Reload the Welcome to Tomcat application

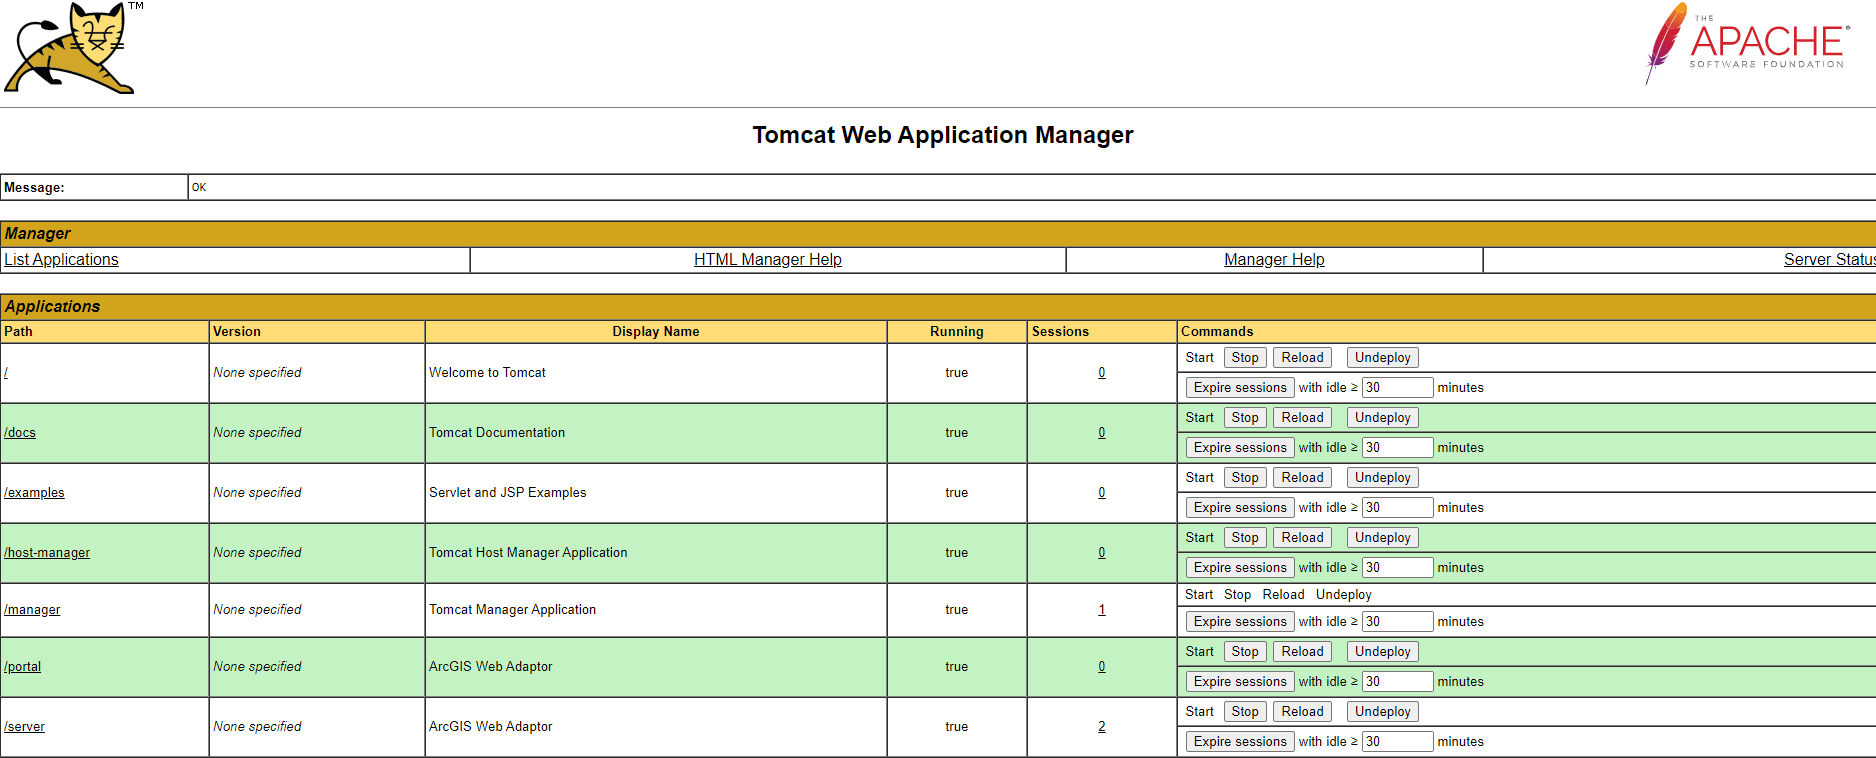click(x=1302, y=358)
